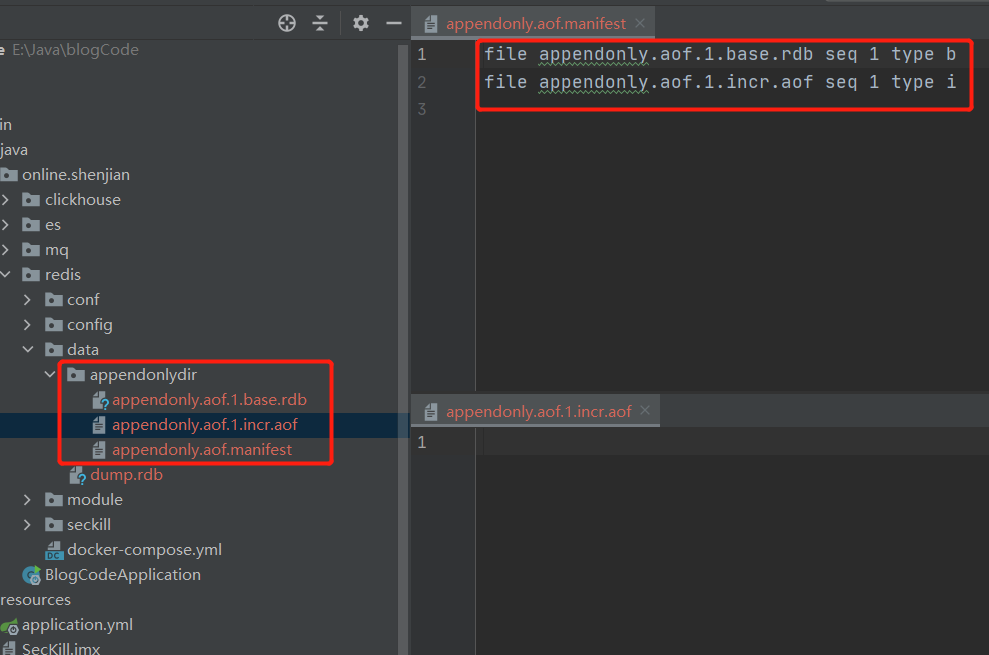Close the appendonly.aof.manifest tab
Viewport: 989px width, 655px height.
[x=640, y=23]
